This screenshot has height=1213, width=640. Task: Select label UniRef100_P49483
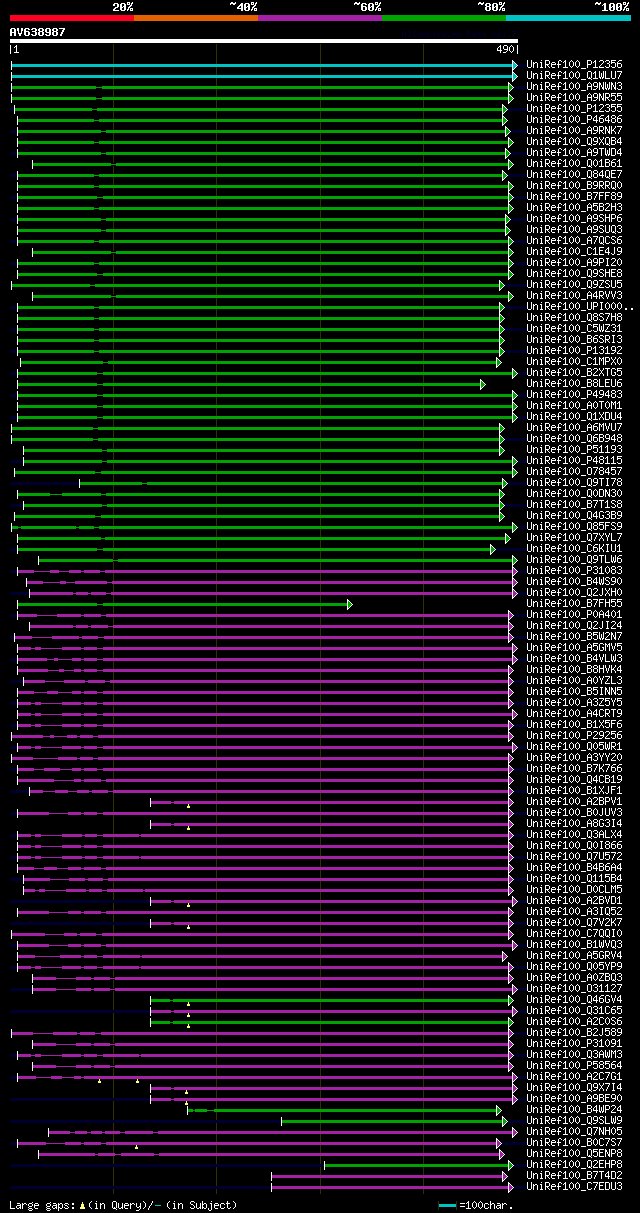coord(574,394)
